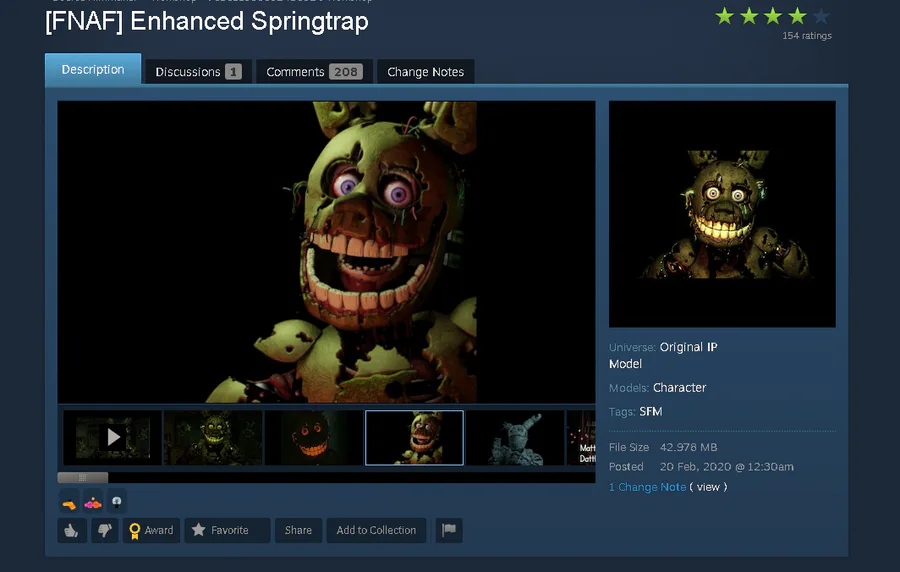Open the Share dialog
This screenshot has height=572, width=900.
pos(298,530)
